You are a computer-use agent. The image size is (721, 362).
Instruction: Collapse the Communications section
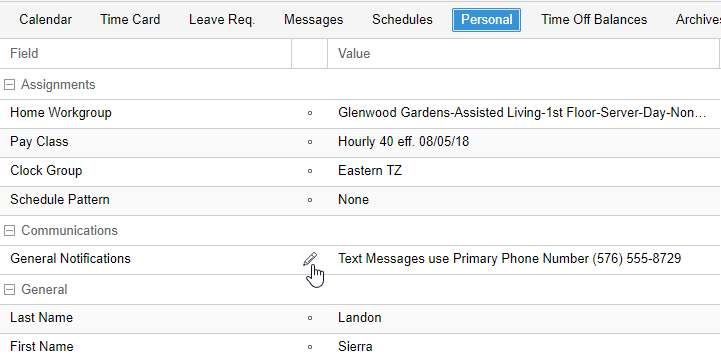(x=9, y=230)
